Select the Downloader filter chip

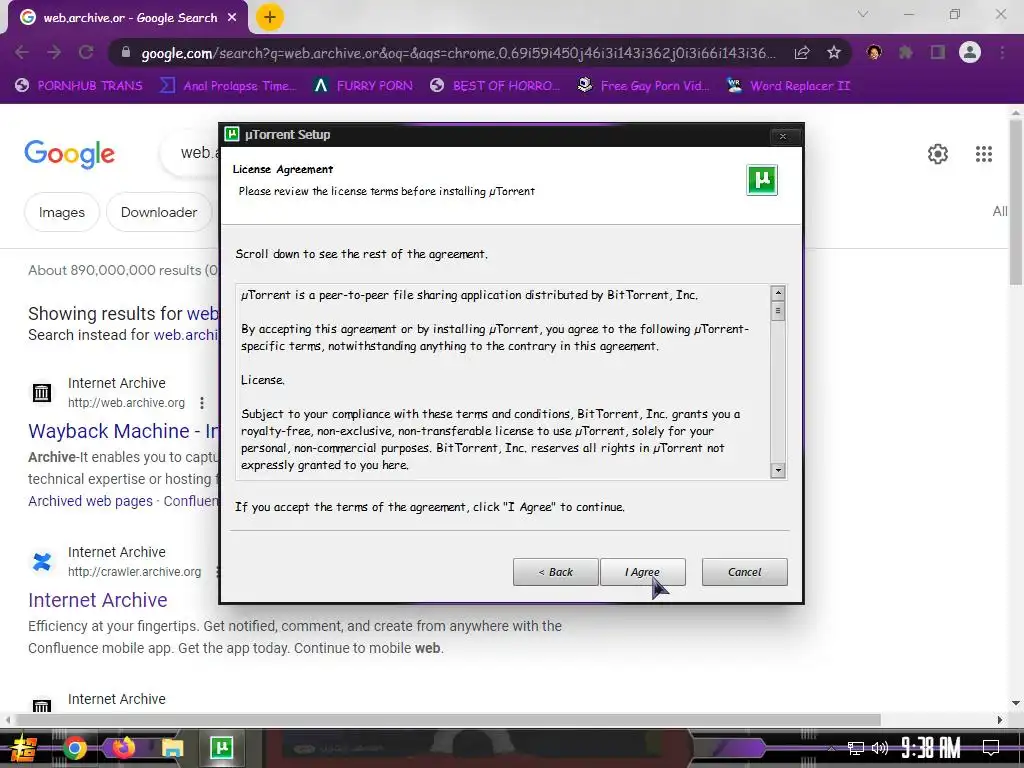click(159, 212)
